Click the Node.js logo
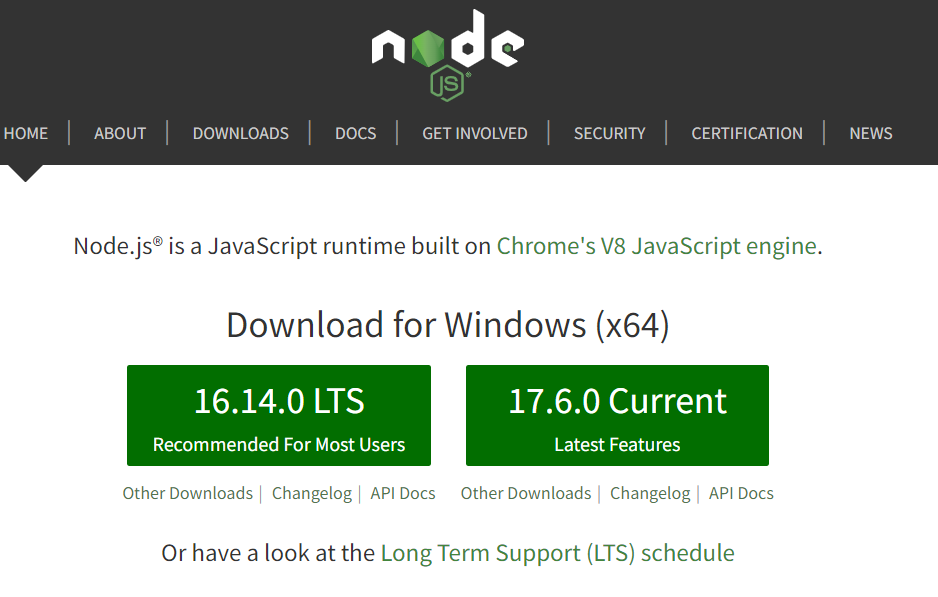 [447, 50]
